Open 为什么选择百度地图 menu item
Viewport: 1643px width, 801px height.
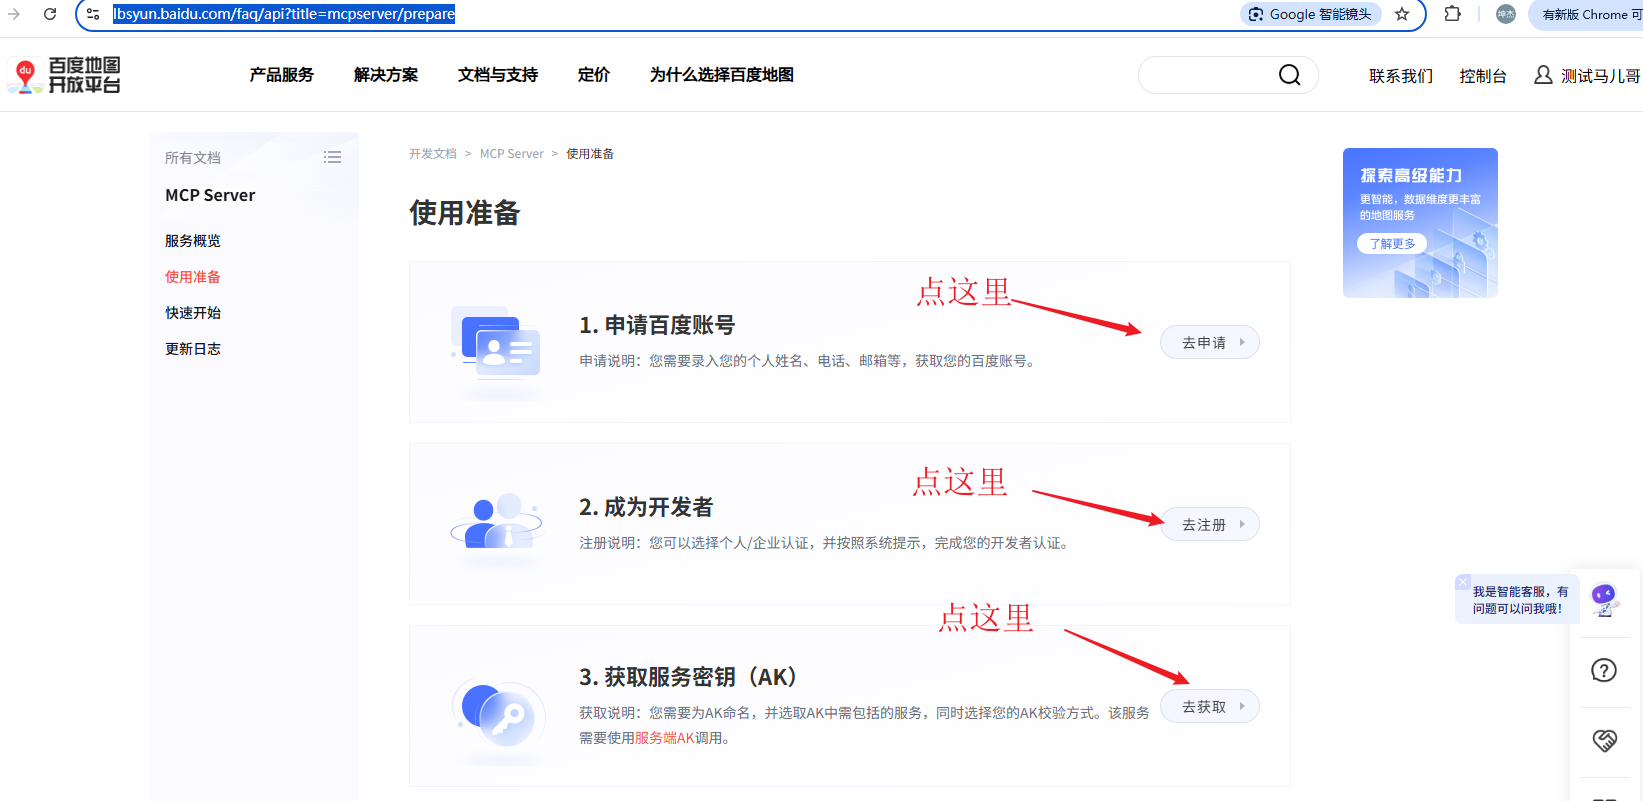tap(722, 75)
